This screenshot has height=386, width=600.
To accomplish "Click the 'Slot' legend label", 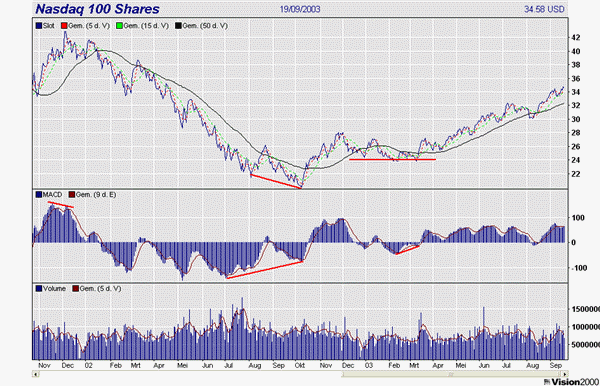I will point(49,26).
